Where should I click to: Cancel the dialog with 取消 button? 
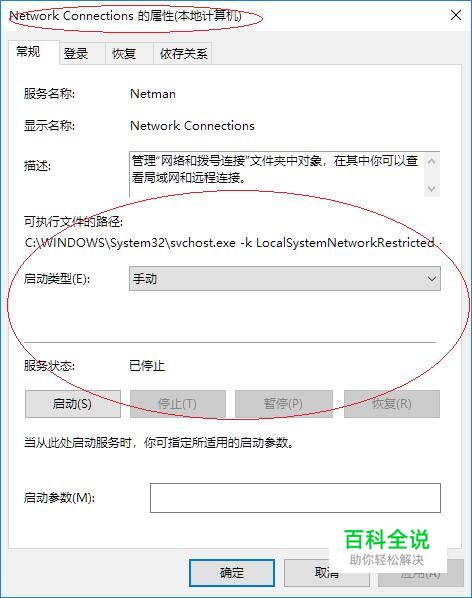coord(326,572)
